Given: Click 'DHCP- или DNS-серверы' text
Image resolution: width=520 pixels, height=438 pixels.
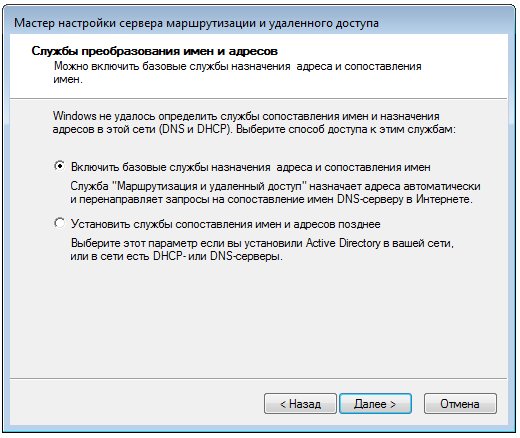Looking at the screenshot, I should (x=218, y=256).
